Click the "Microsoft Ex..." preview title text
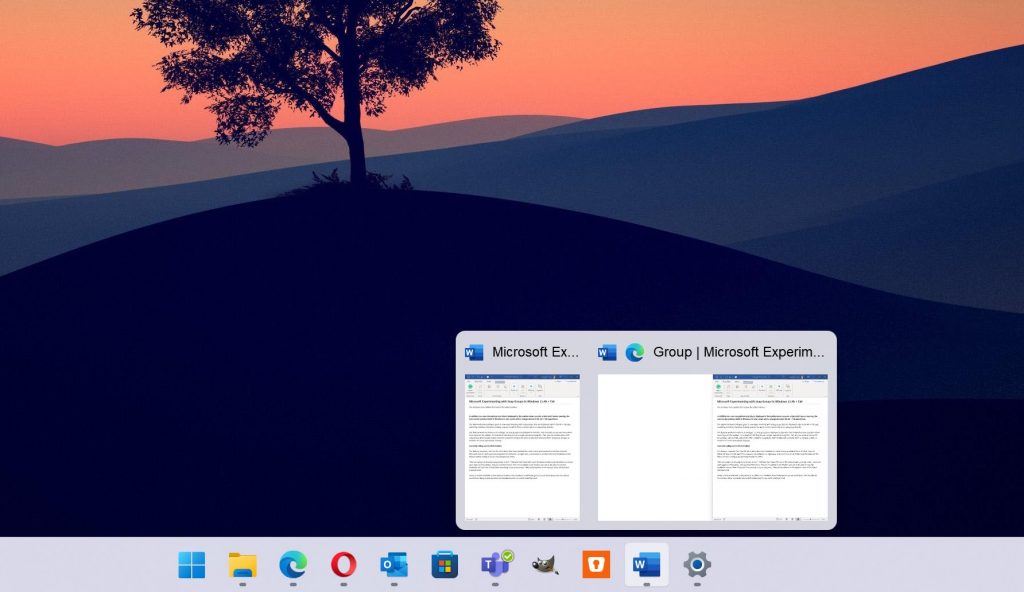Viewport: 1024px width, 592px height. pyautogui.click(x=535, y=352)
